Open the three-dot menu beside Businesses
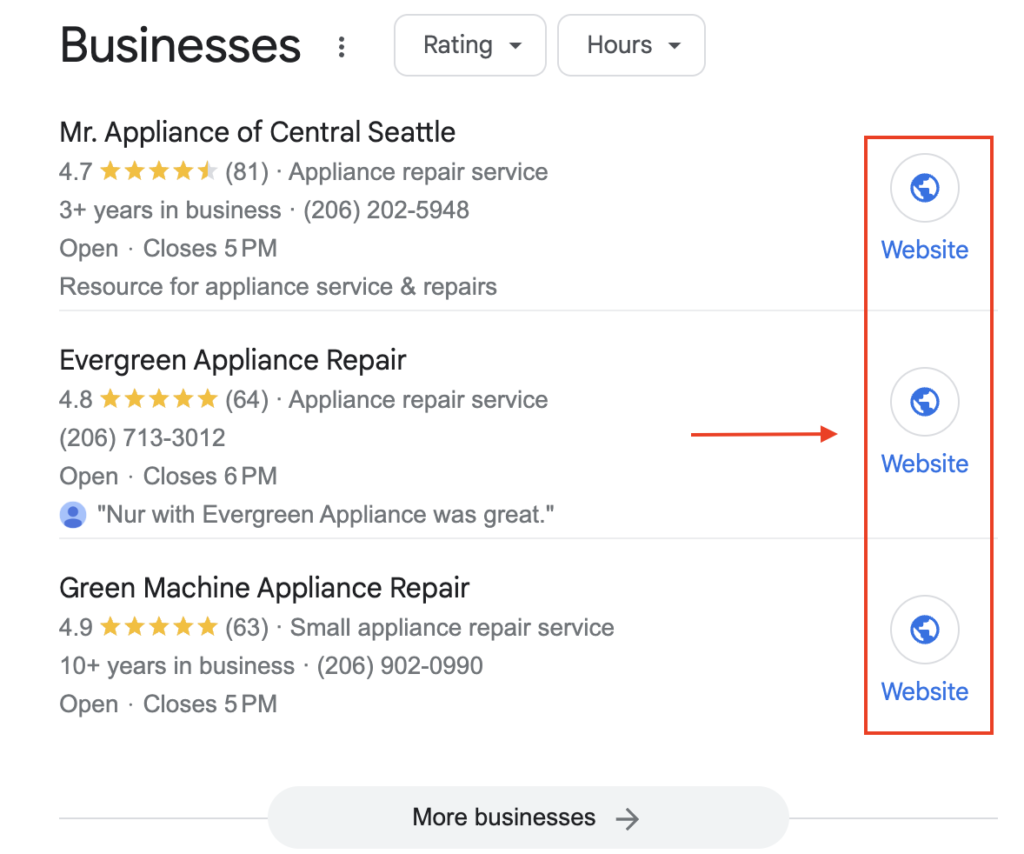The height and width of the screenshot is (854, 1024). click(x=341, y=46)
